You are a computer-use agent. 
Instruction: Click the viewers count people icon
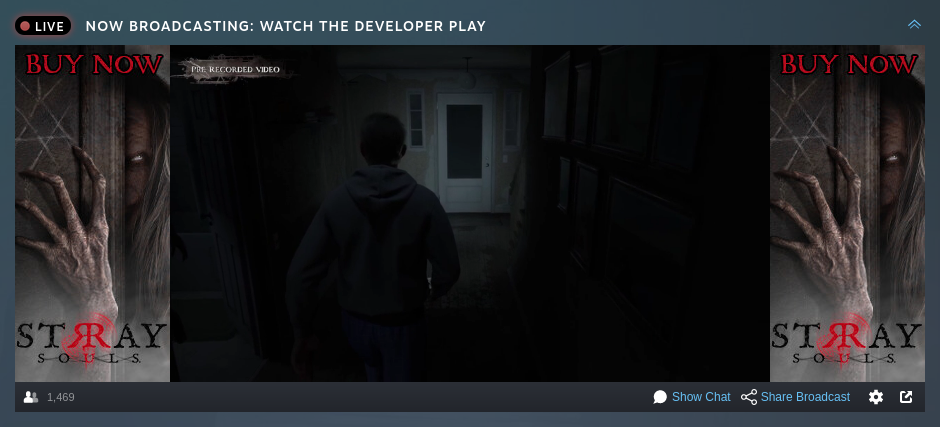pos(31,397)
